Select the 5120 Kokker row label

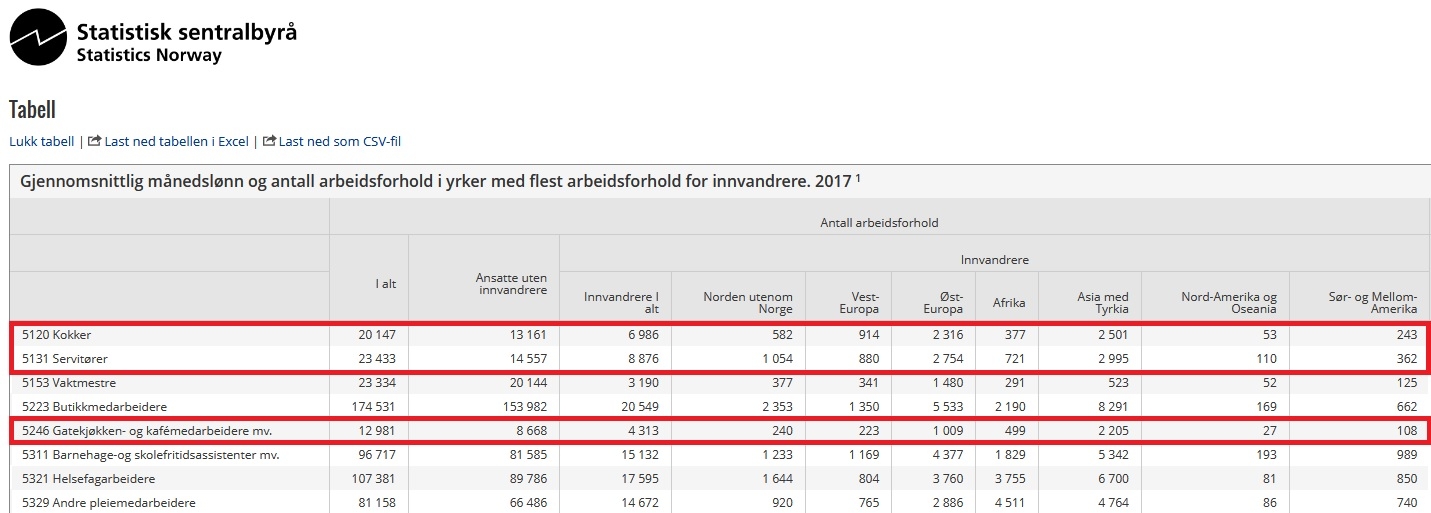pos(57,335)
